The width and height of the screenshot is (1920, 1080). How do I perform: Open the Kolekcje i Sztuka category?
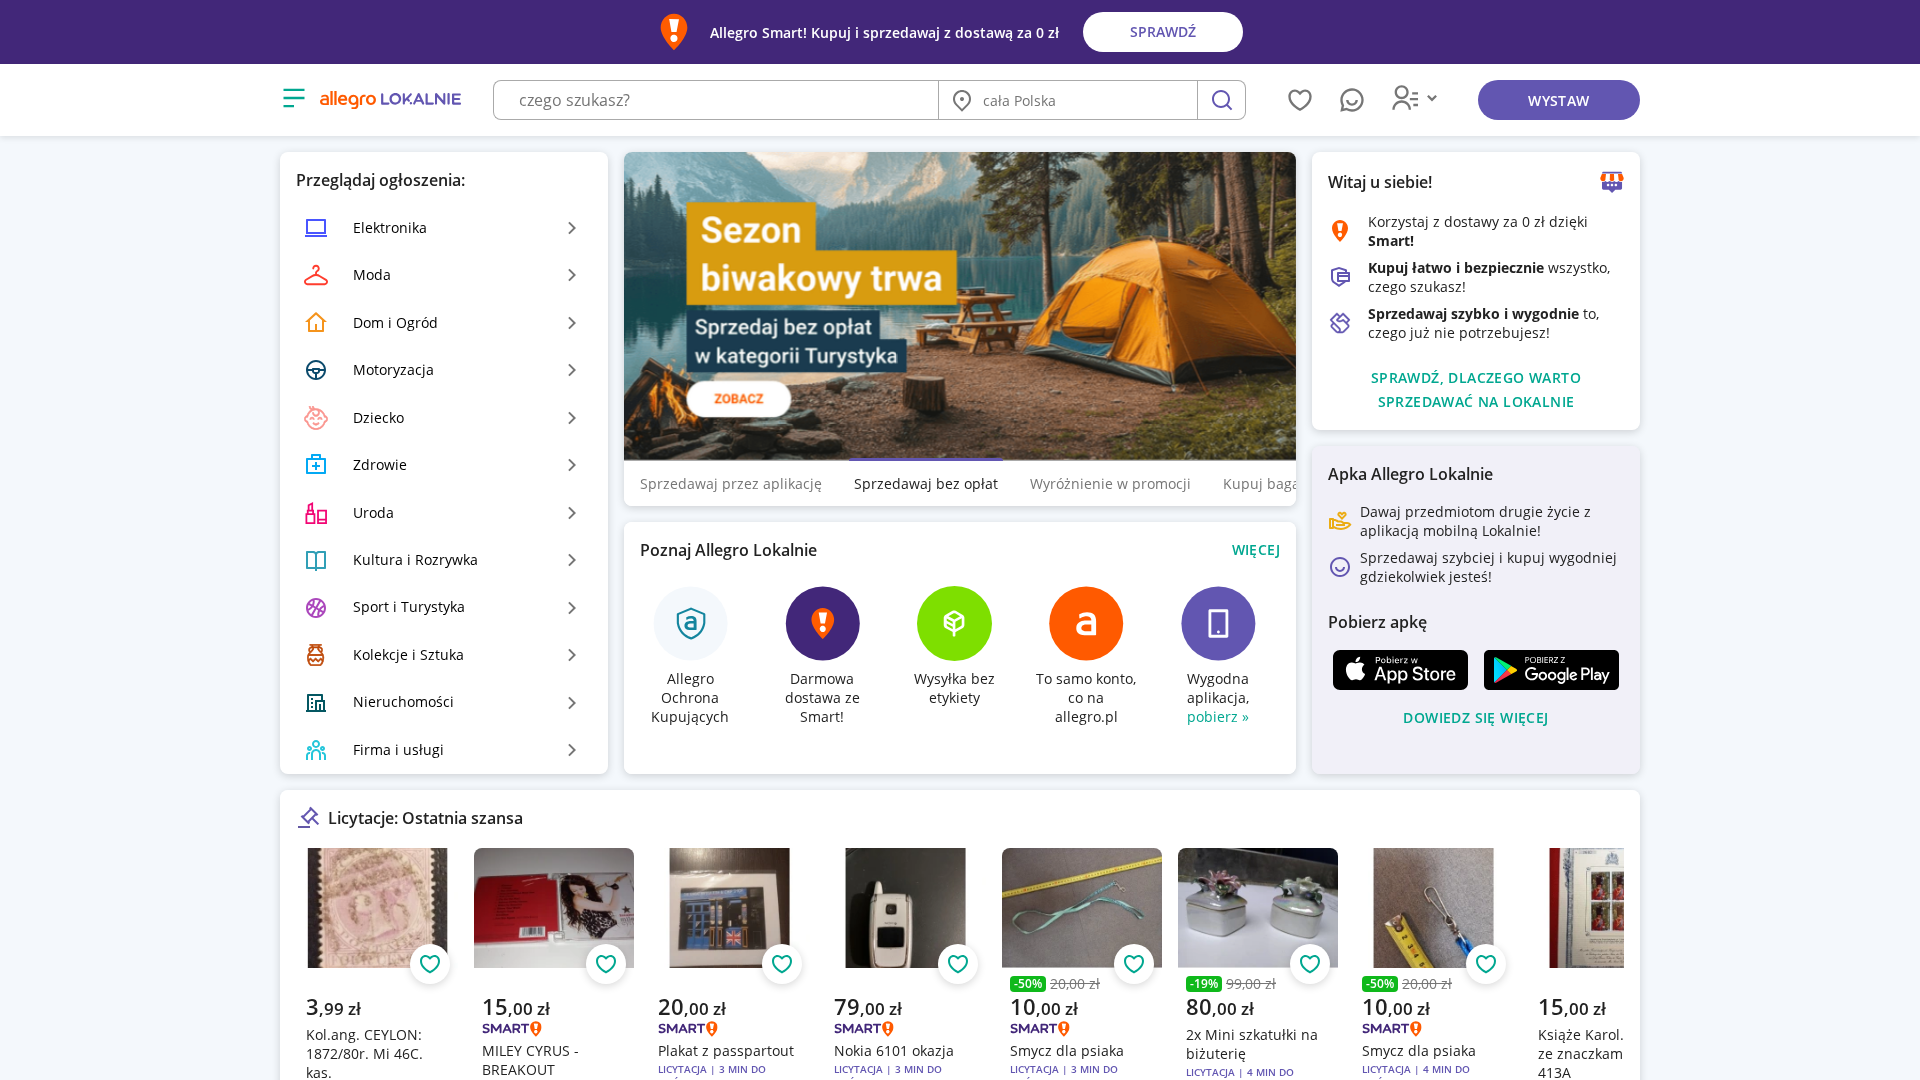coord(444,655)
